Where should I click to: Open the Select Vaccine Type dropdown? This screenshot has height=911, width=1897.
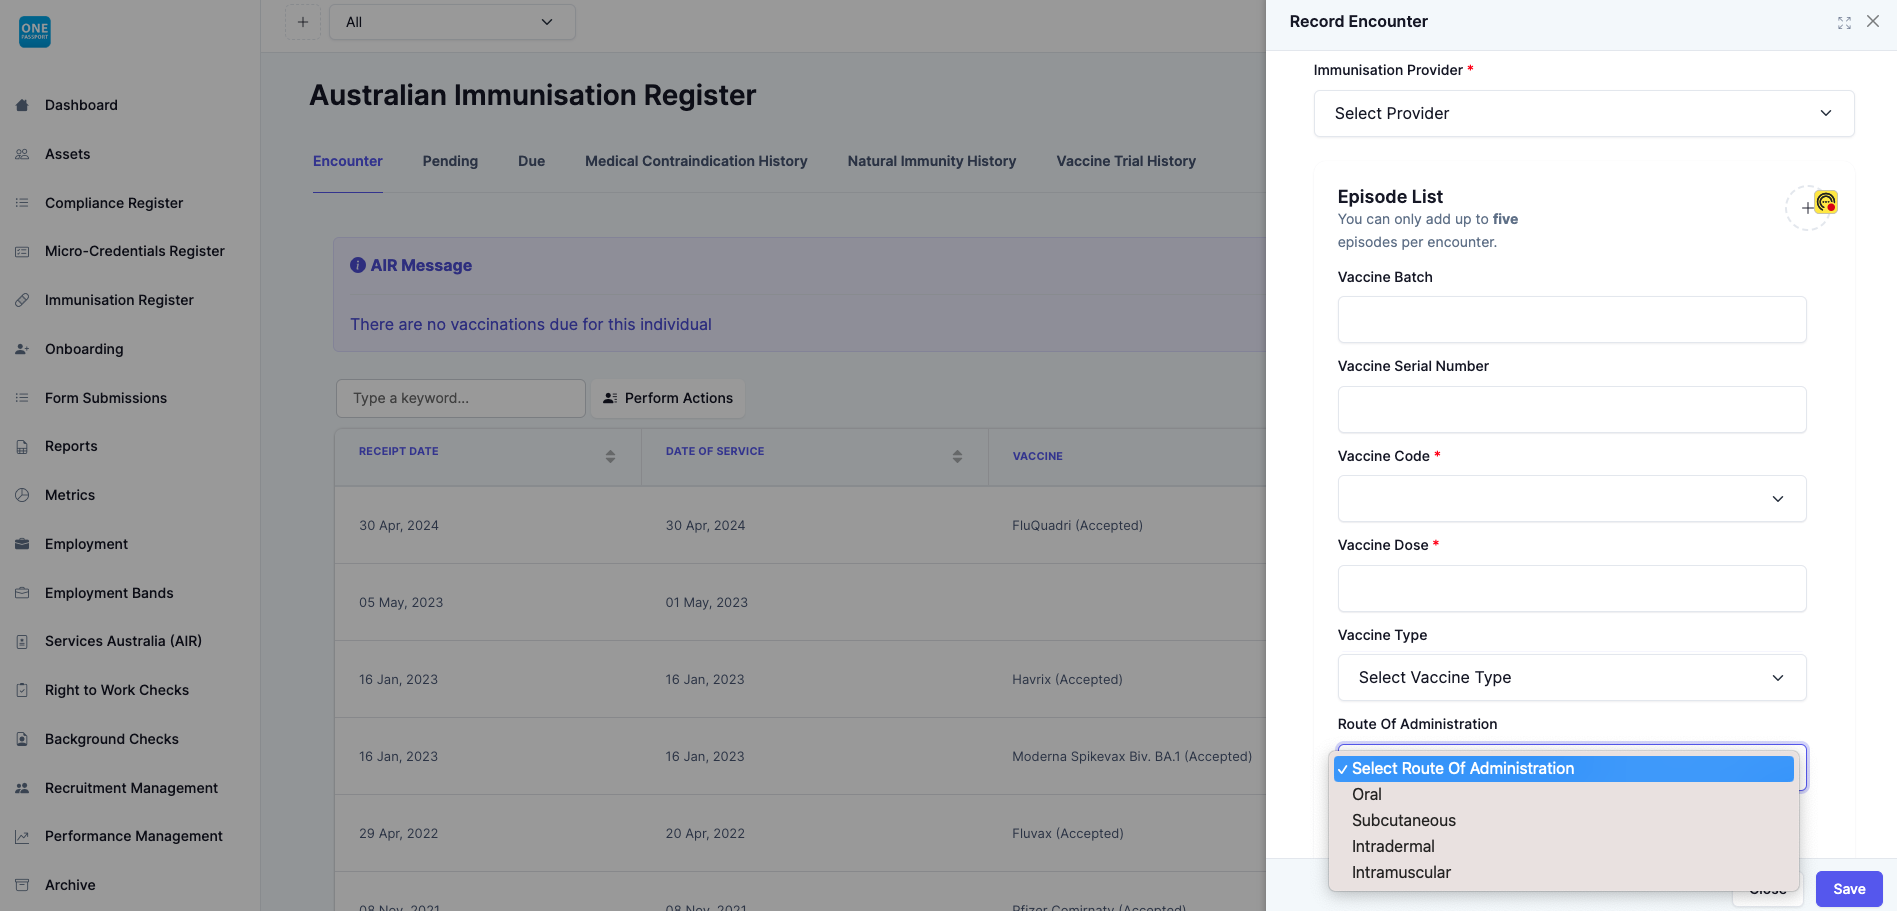coord(1572,677)
